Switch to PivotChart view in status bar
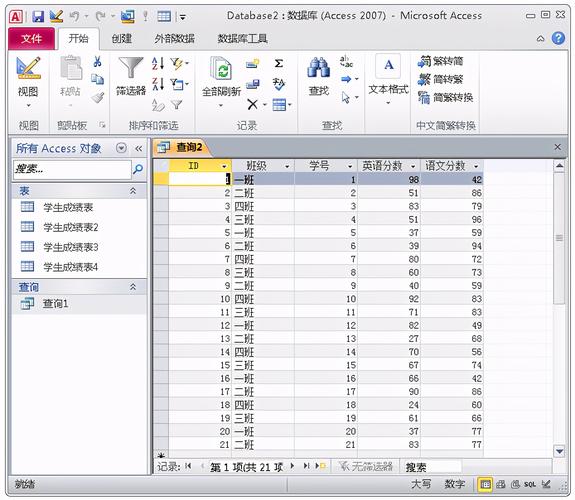 coord(515,485)
